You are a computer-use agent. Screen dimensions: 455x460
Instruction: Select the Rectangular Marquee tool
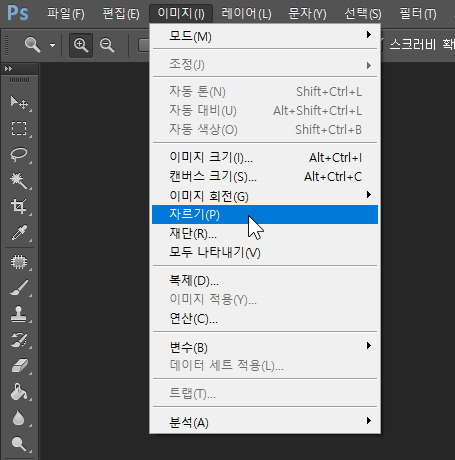pos(19,128)
